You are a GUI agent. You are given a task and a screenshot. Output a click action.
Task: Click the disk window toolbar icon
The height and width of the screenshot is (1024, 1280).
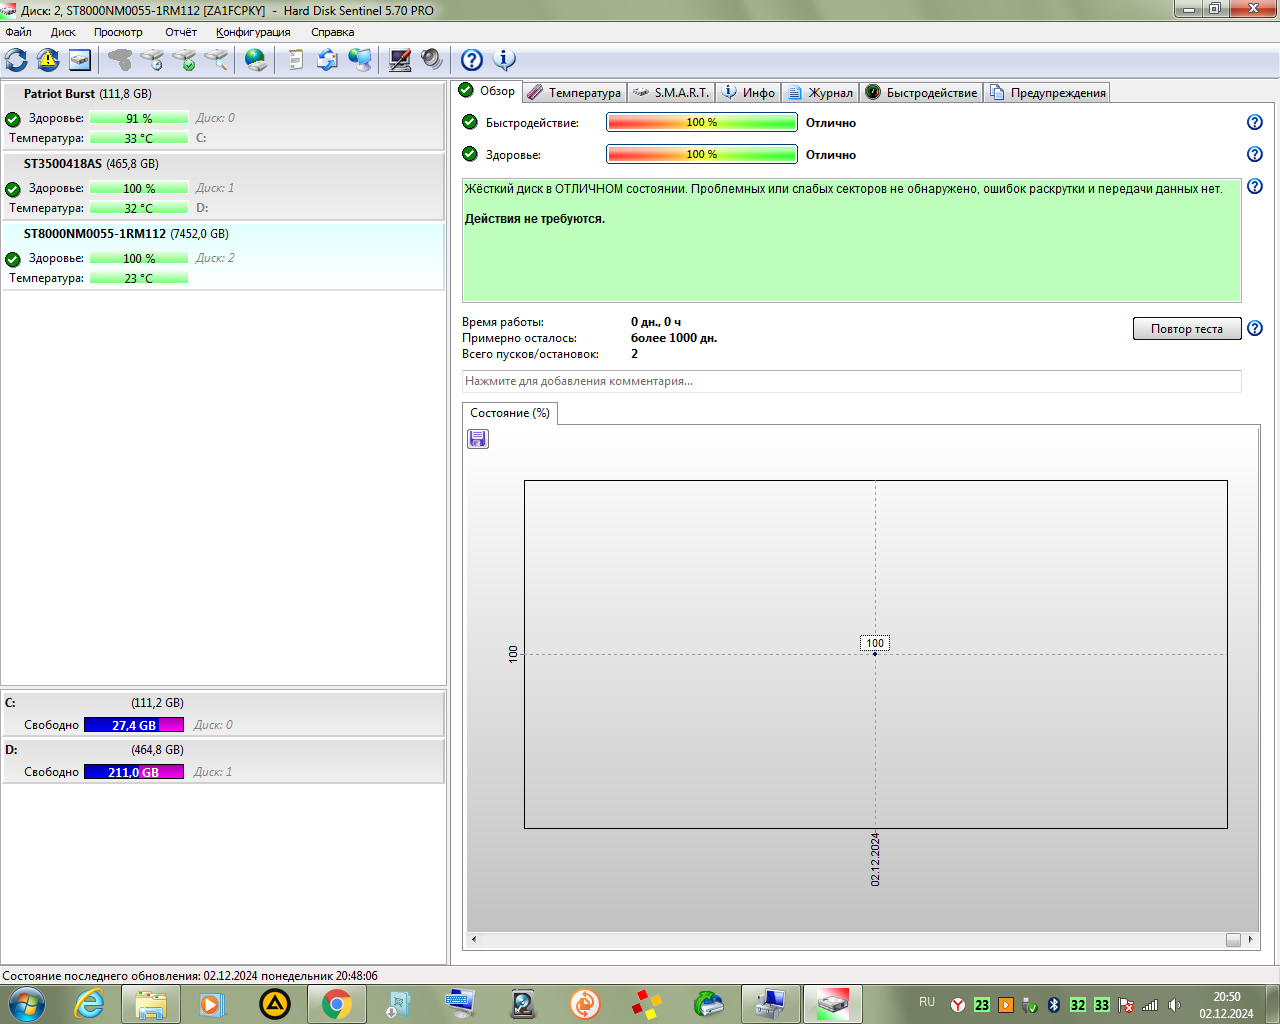[x=80, y=60]
